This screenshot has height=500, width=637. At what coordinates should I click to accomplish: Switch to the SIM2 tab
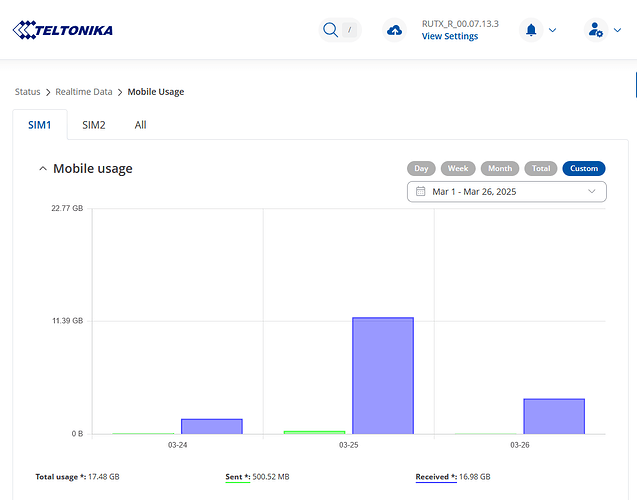[x=94, y=125]
